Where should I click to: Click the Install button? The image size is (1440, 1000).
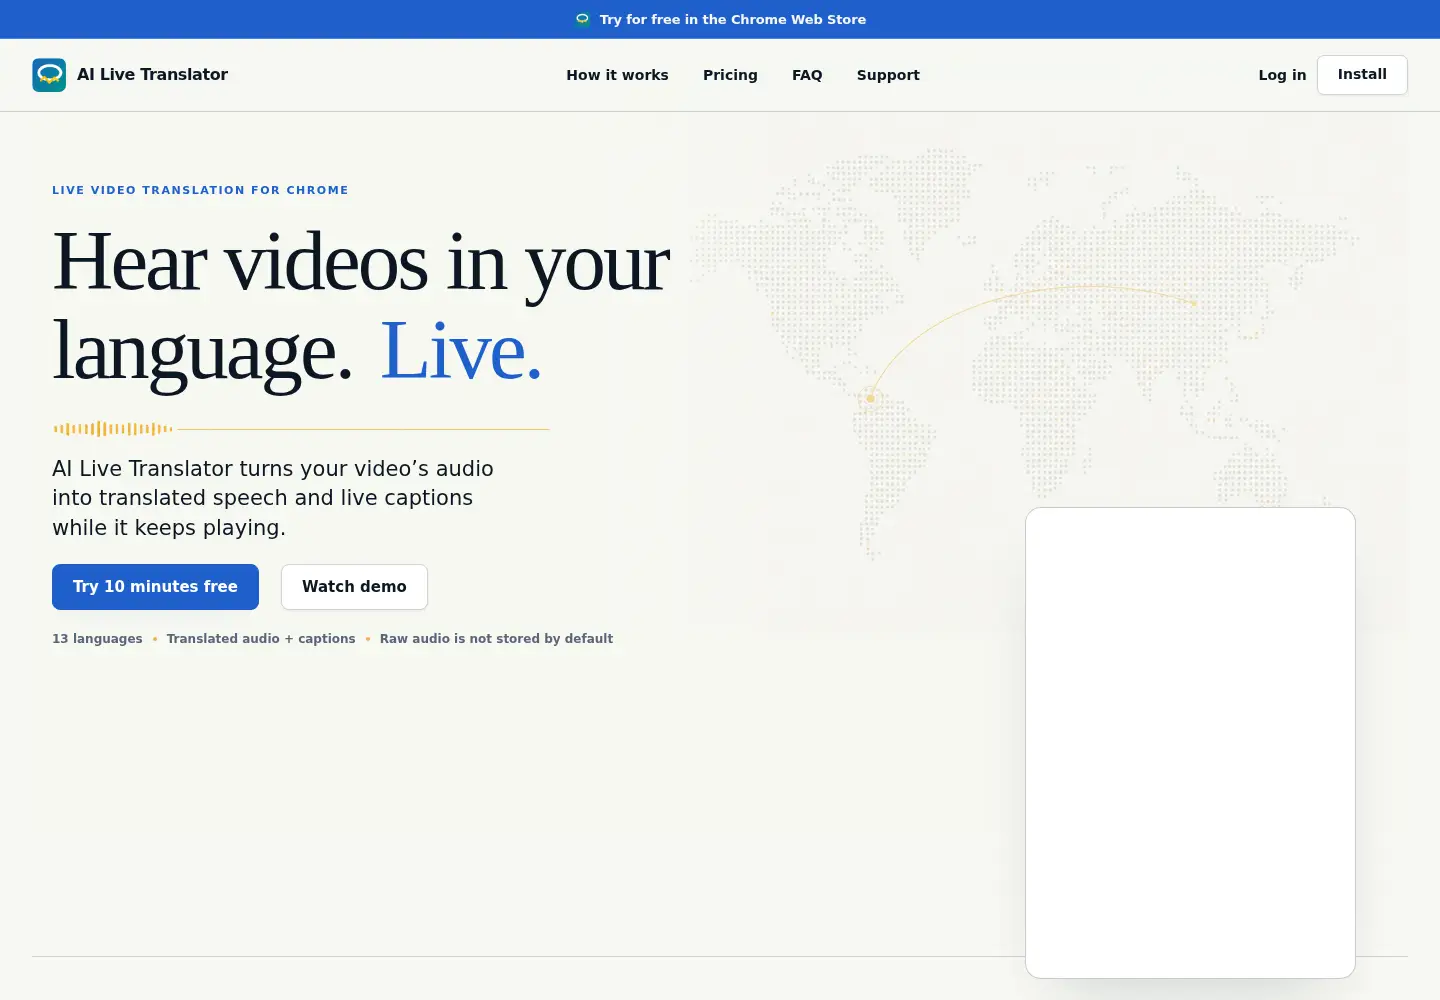1362,75
